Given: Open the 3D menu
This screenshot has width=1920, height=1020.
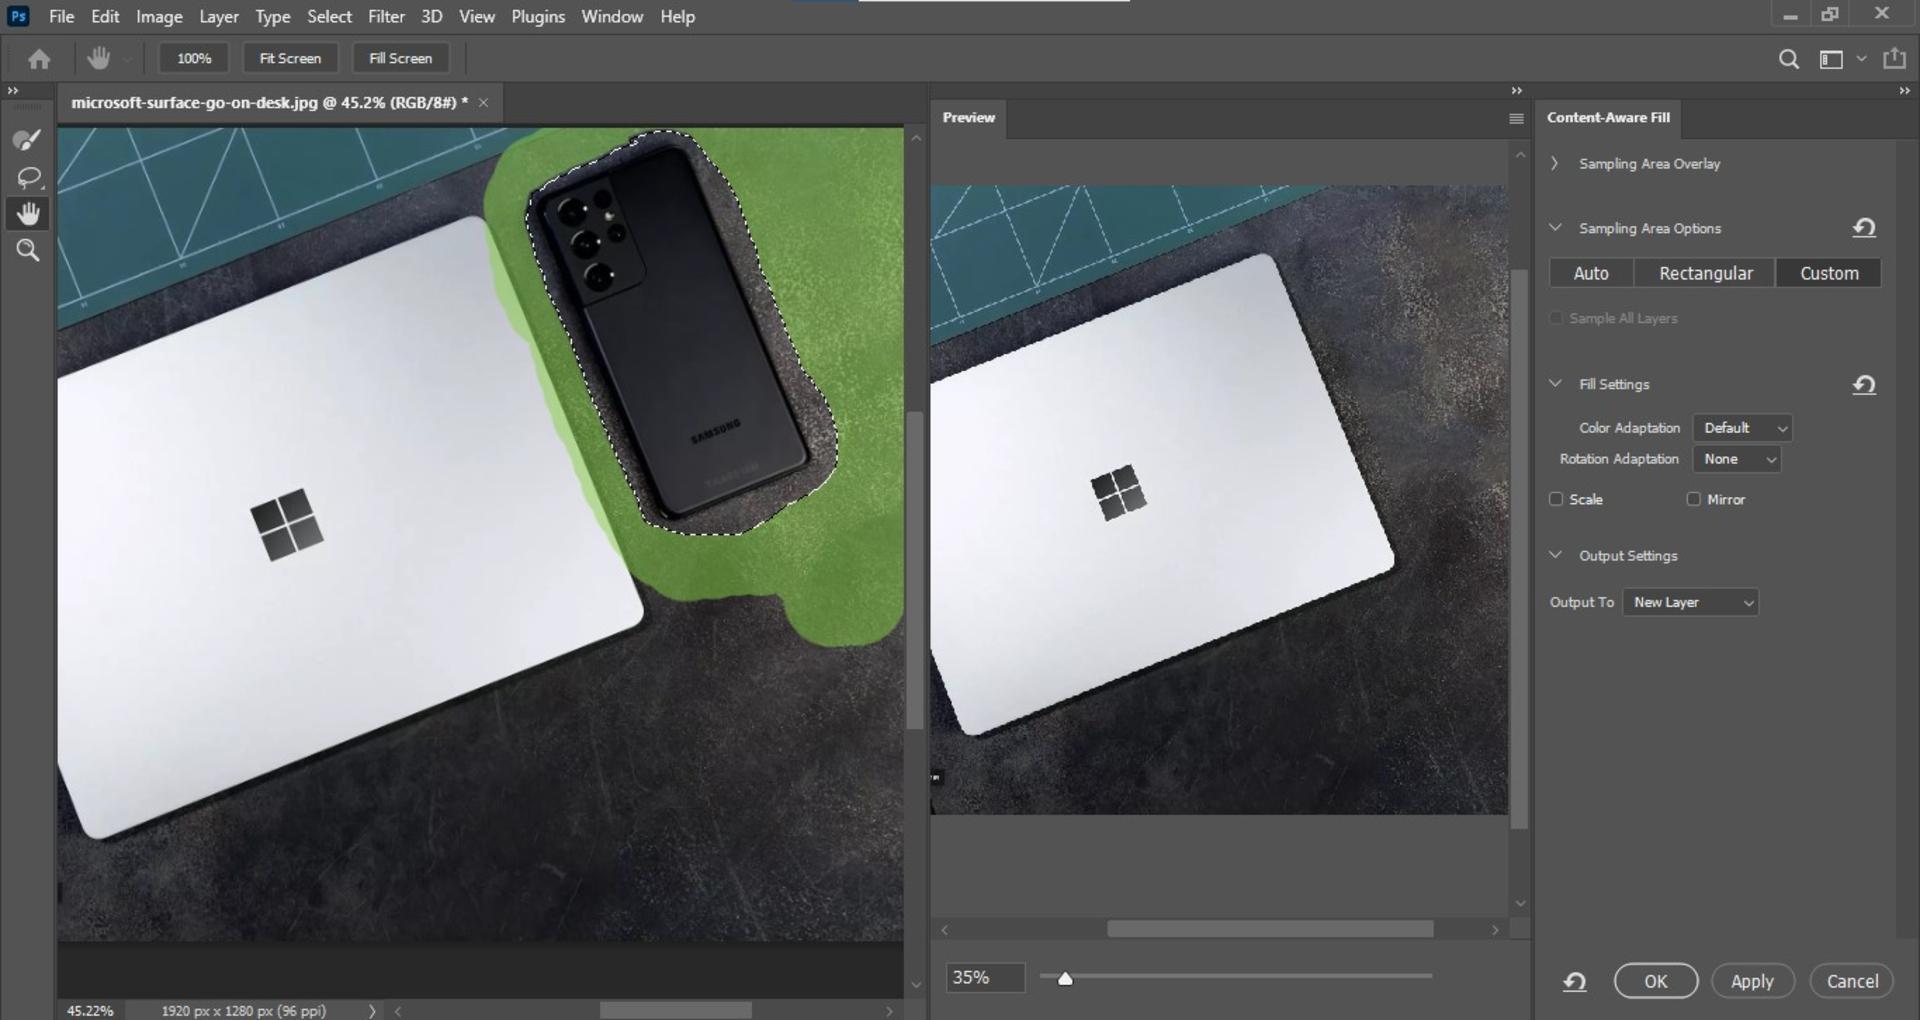Looking at the screenshot, I should [431, 16].
